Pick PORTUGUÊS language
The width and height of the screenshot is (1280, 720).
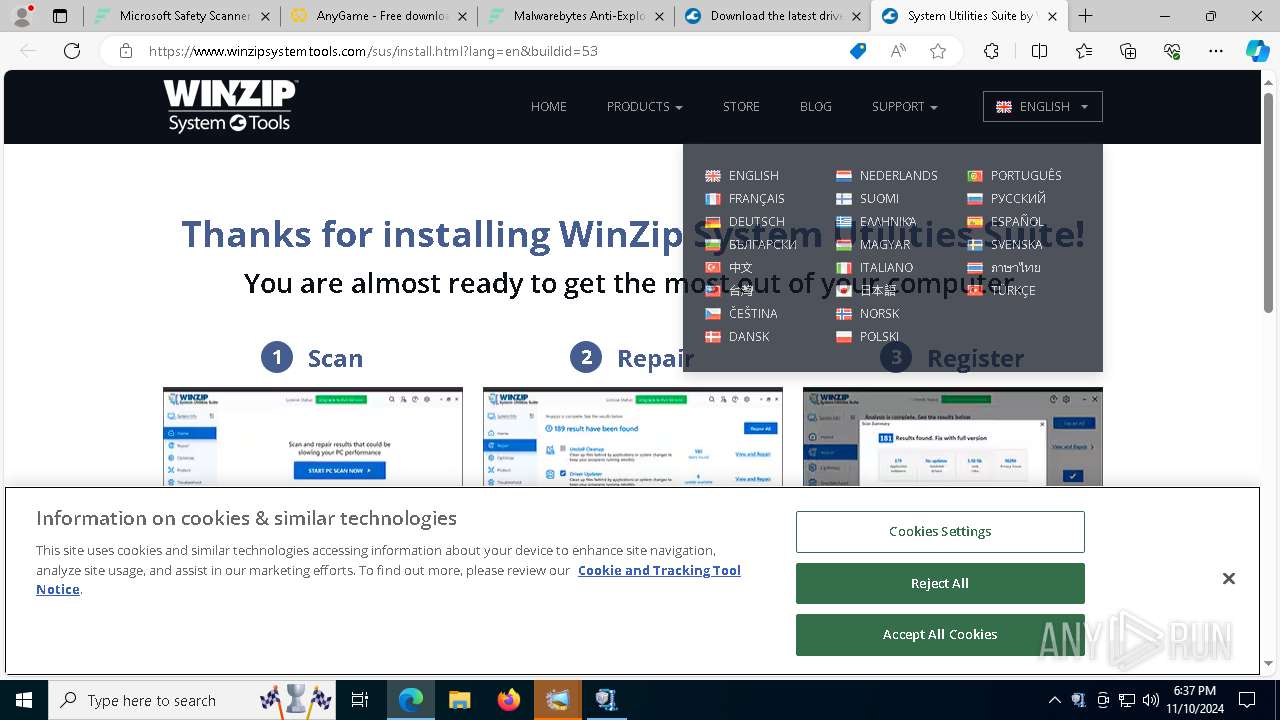pyautogui.click(x=1014, y=176)
